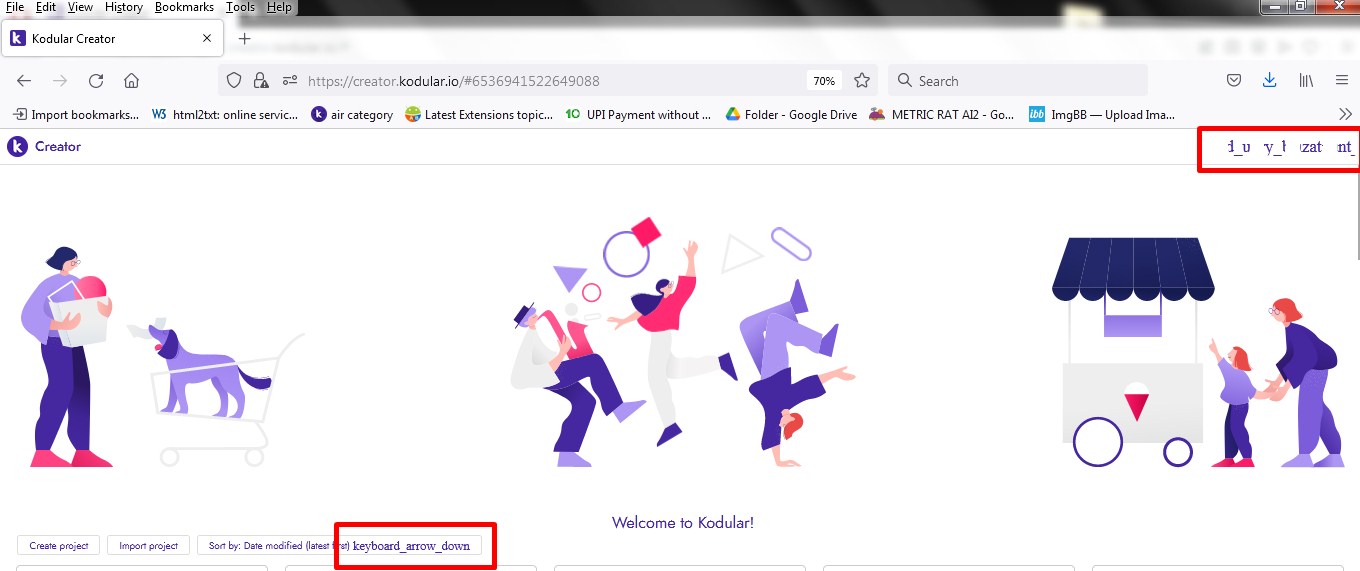Click the Import project button
Image resolution: width=1360 pixels, height=571 pixels.
[148, 546]
